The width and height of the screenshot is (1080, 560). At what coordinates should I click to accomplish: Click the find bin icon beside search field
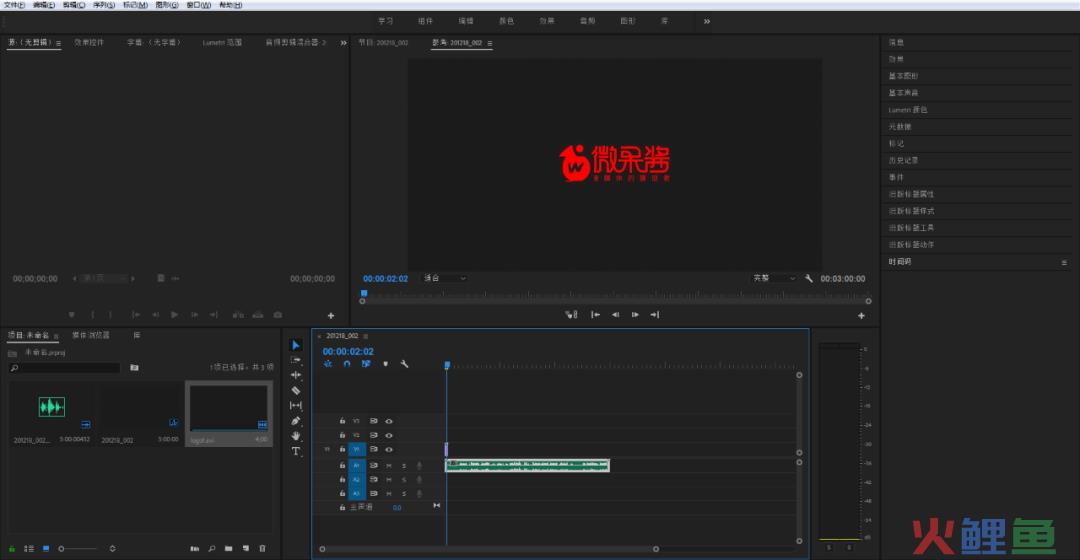pos(134,368)
